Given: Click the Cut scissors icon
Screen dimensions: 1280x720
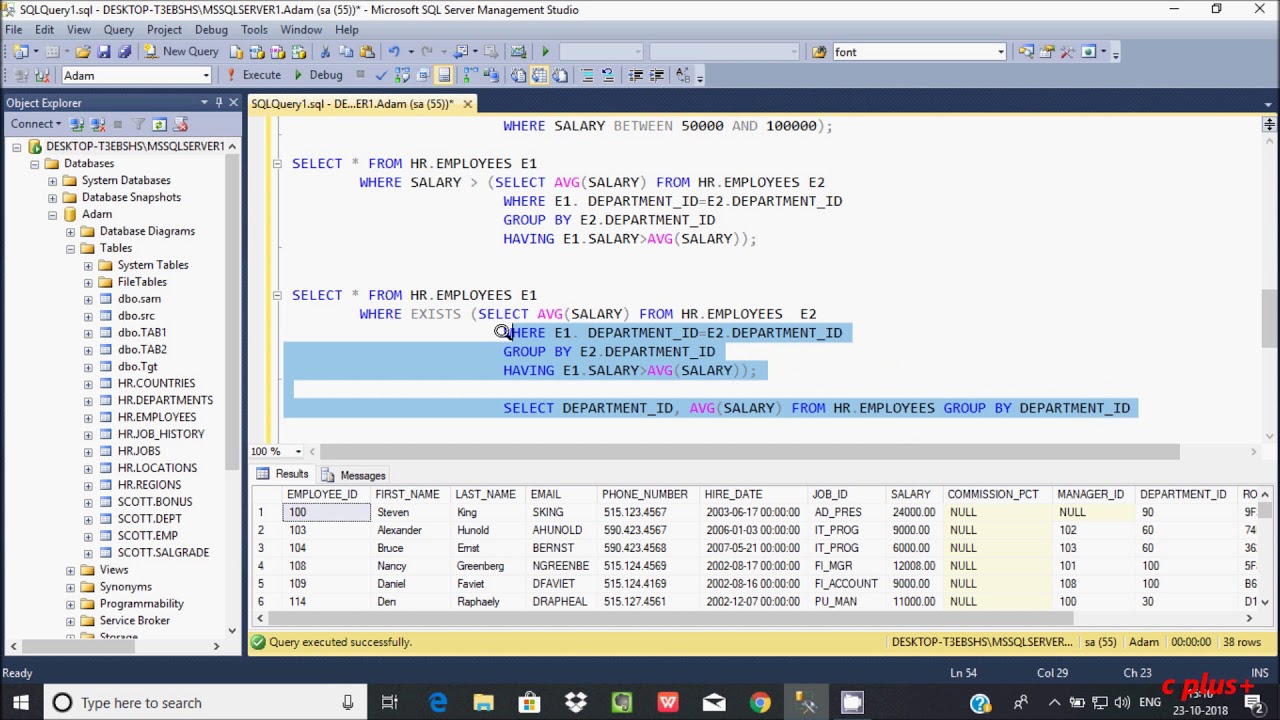Looking at the screenshot, I should [325, 52].
